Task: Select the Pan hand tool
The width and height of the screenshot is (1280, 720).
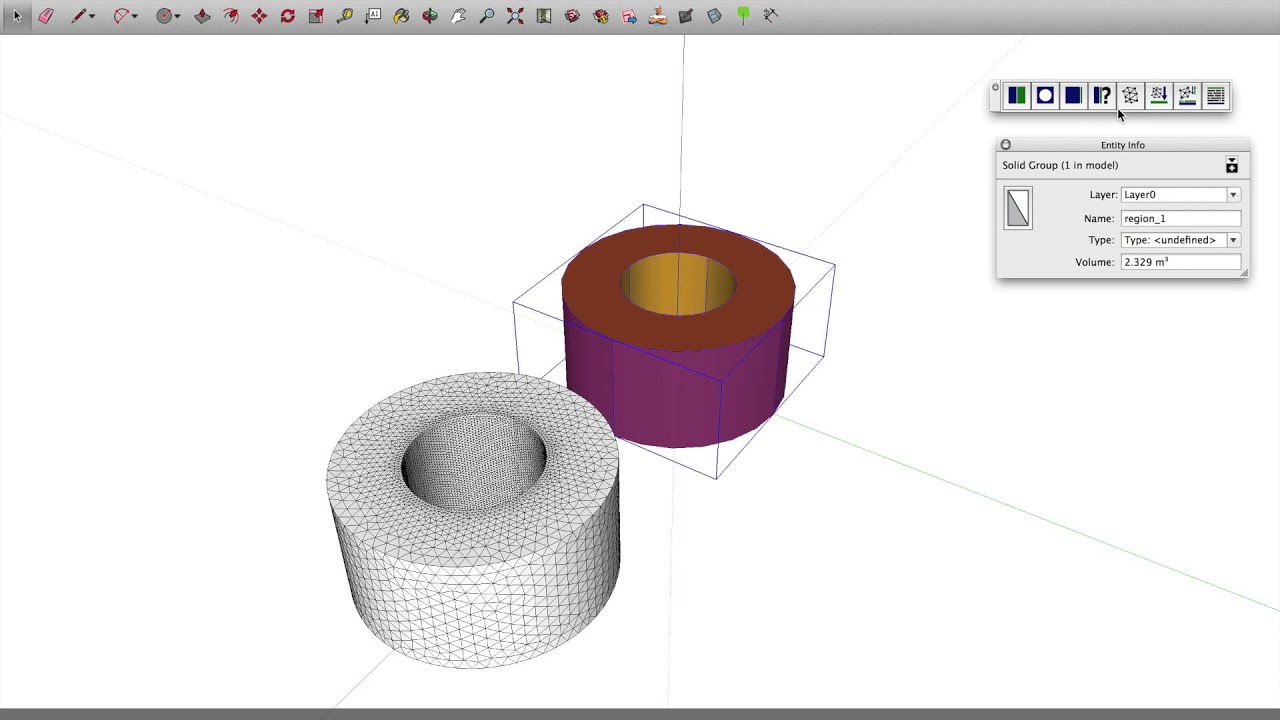Action: [459, 15]
